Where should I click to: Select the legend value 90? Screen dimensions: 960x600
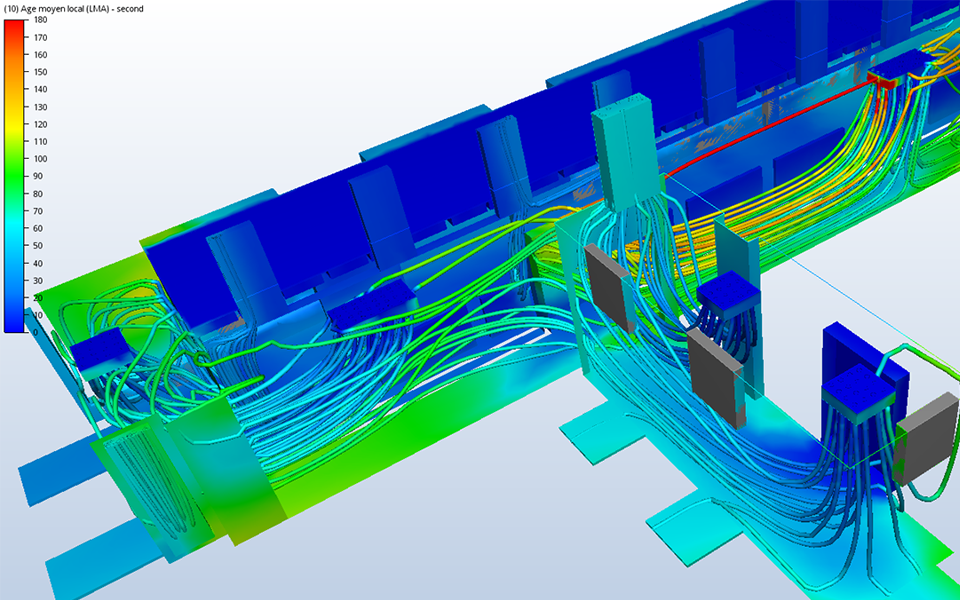tap(39, 176)
